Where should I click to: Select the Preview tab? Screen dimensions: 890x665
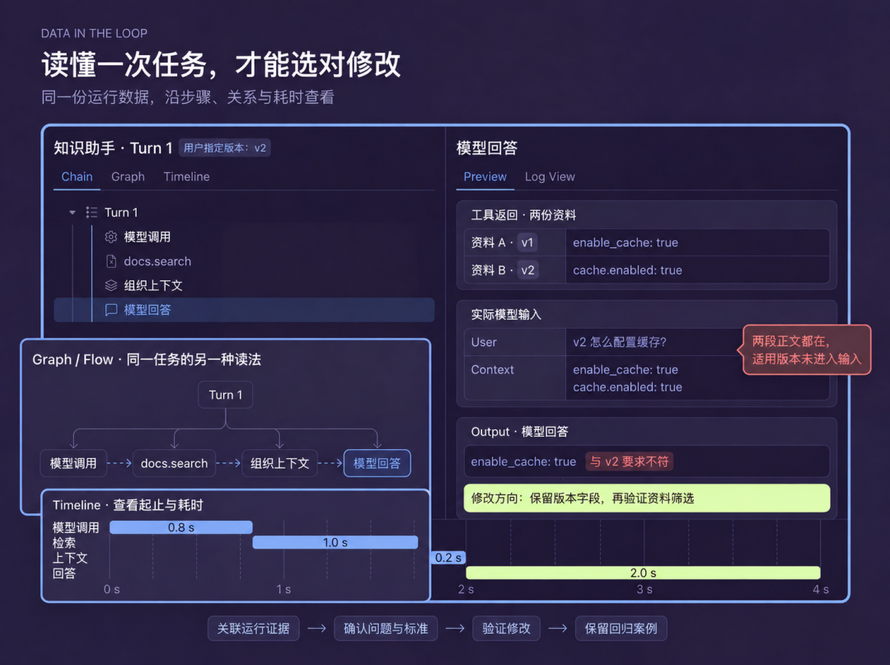tap(485, 176)
